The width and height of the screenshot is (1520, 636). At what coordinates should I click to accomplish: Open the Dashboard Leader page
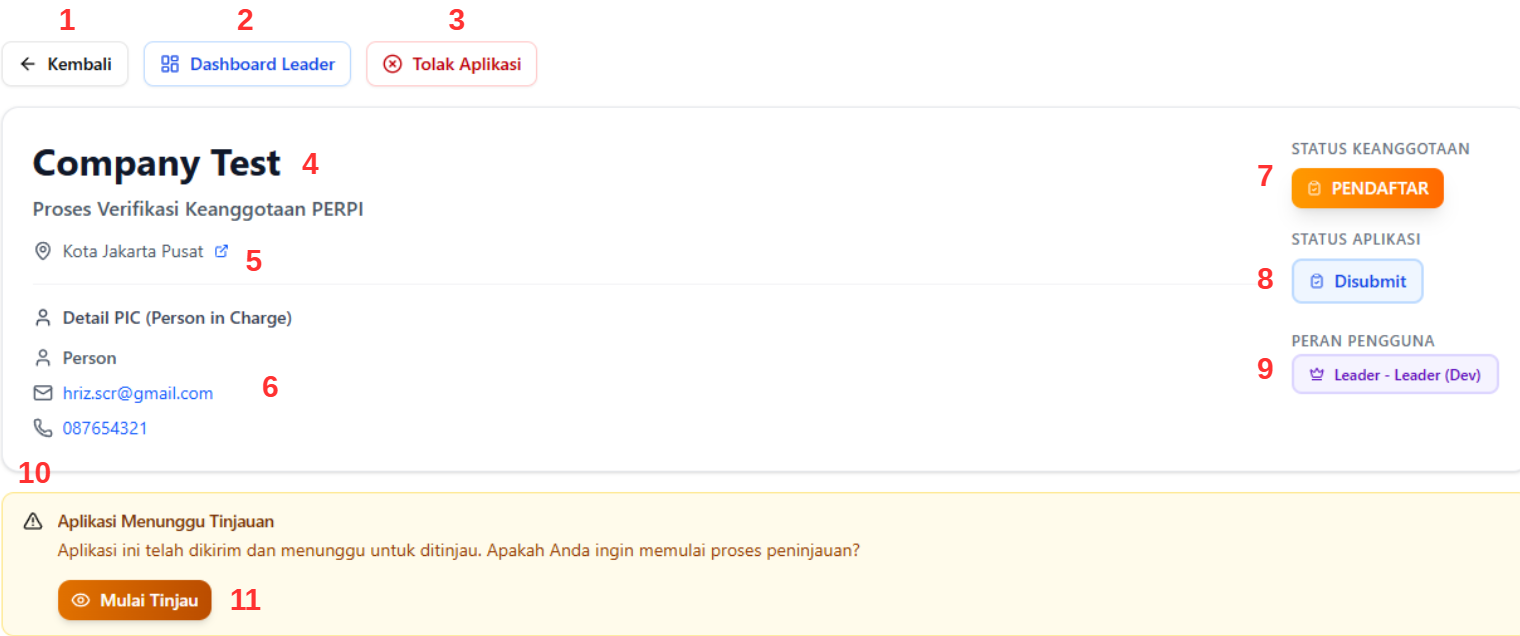point(247,63)
